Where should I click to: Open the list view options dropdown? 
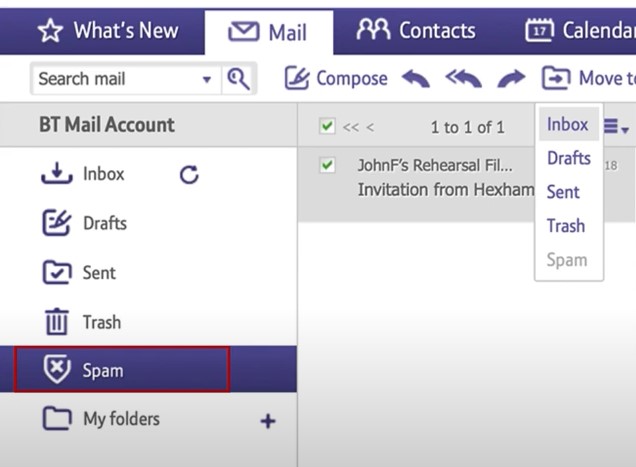[x=617, y=127]
